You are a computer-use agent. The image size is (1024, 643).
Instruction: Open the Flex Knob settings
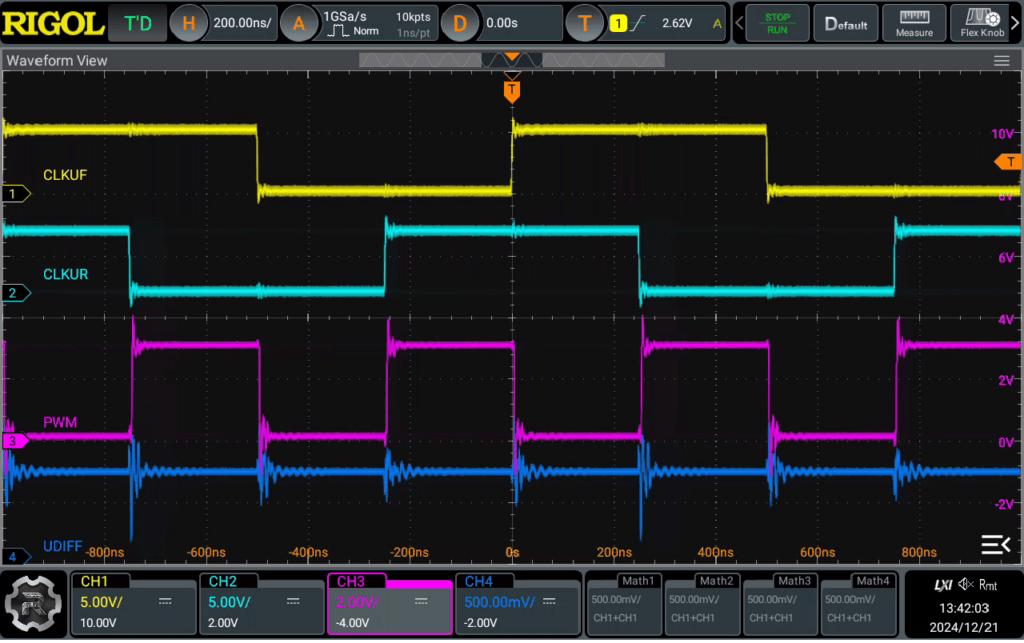982,23
